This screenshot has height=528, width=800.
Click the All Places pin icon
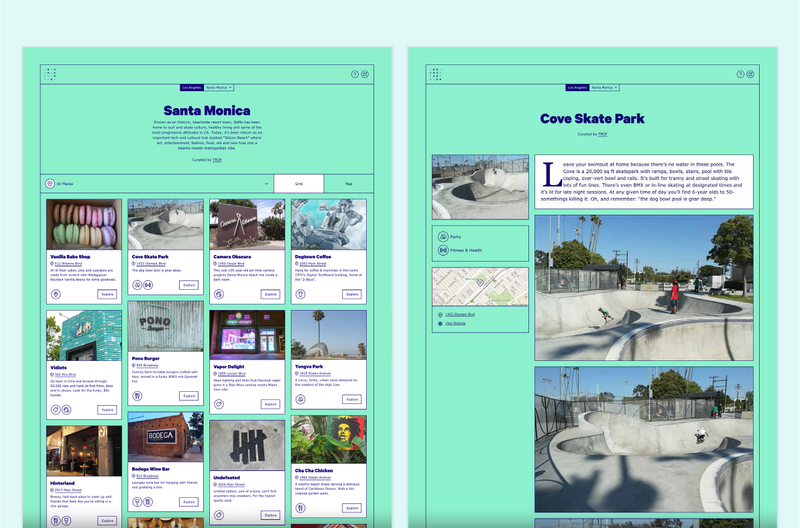(50, 184)
